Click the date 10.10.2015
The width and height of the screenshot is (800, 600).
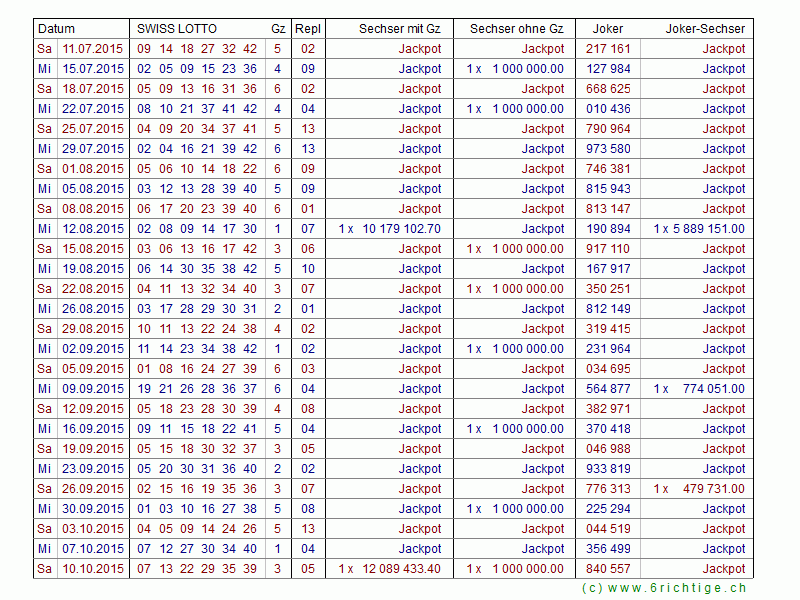(93, 569)
